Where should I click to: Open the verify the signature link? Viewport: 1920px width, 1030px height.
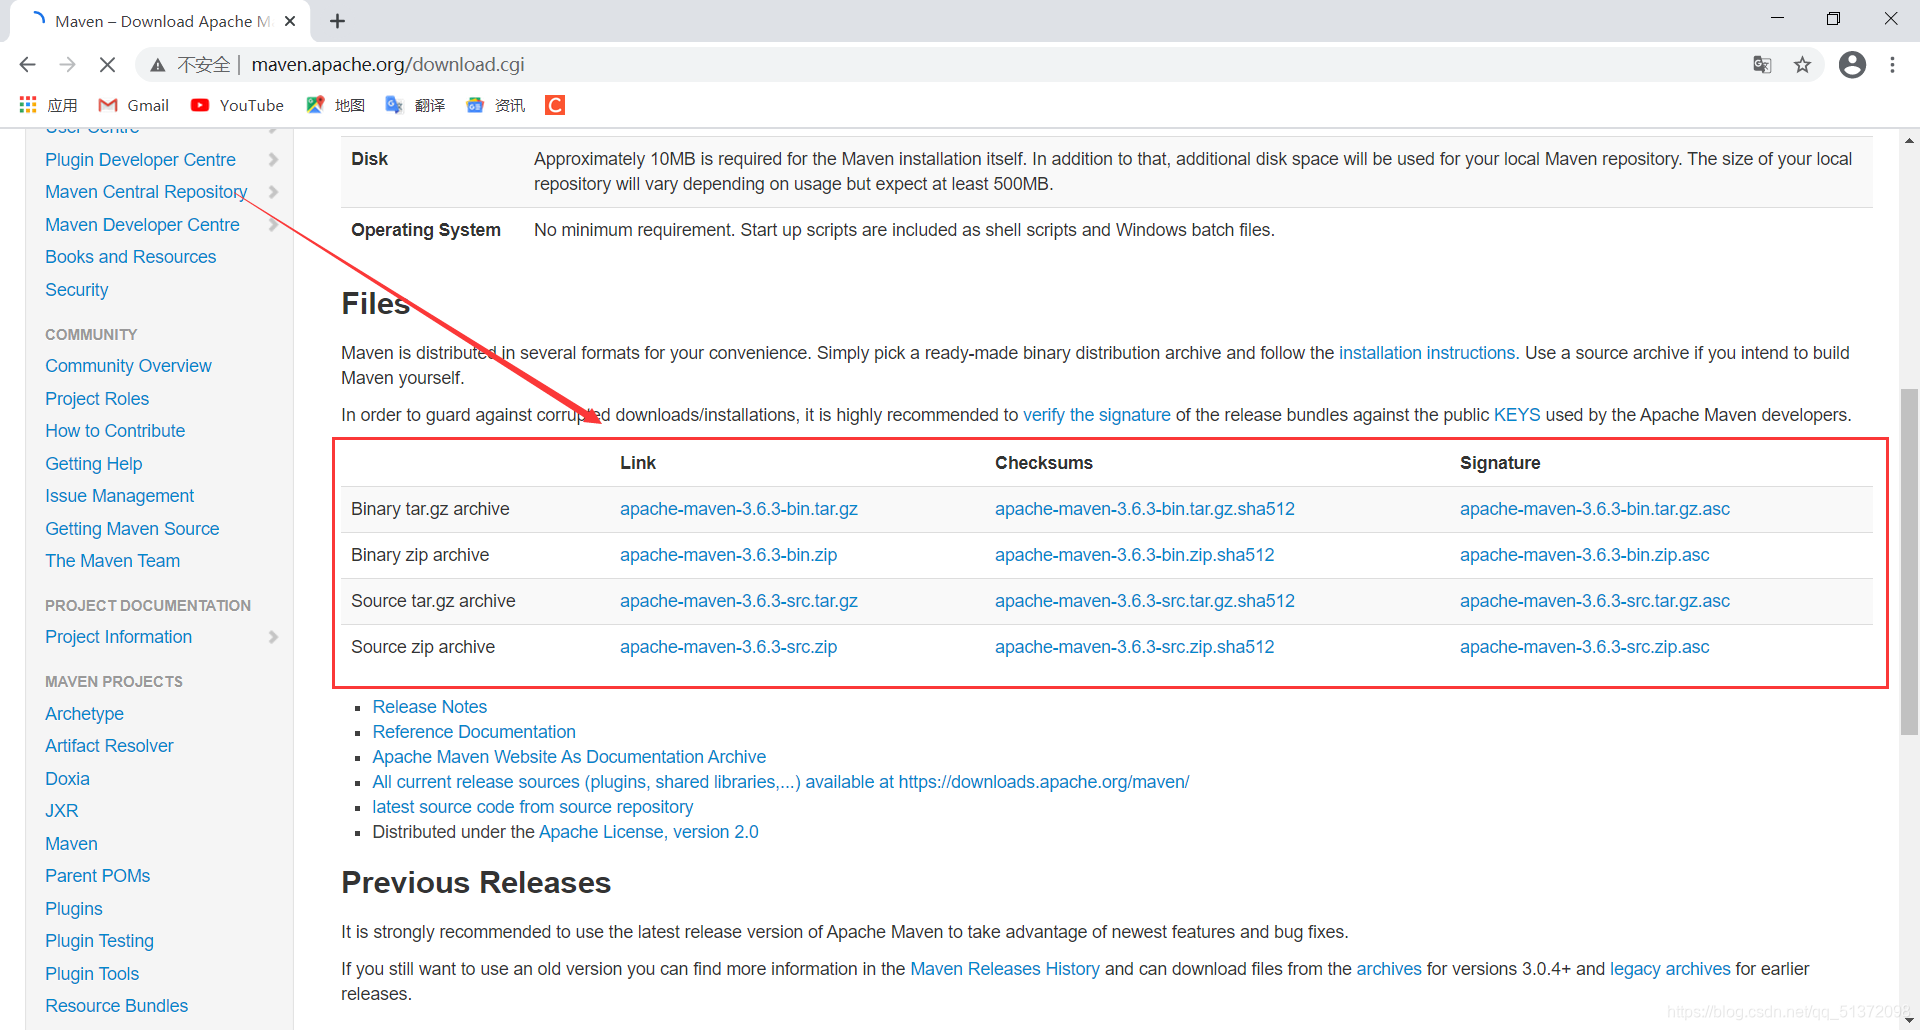tap(1096, 415)
